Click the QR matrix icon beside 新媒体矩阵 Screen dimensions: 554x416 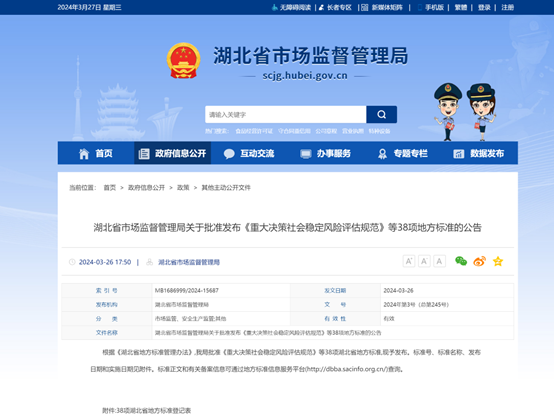(365, 7)
